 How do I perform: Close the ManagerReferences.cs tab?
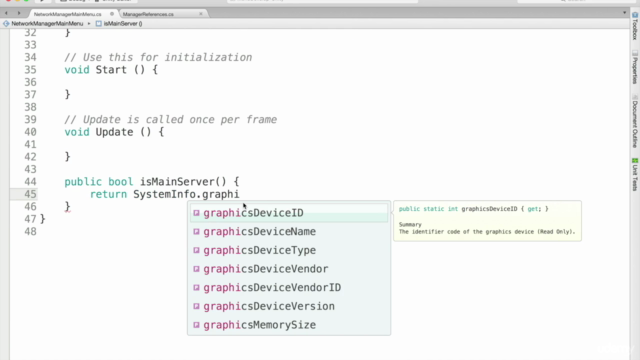click(200, 14)
